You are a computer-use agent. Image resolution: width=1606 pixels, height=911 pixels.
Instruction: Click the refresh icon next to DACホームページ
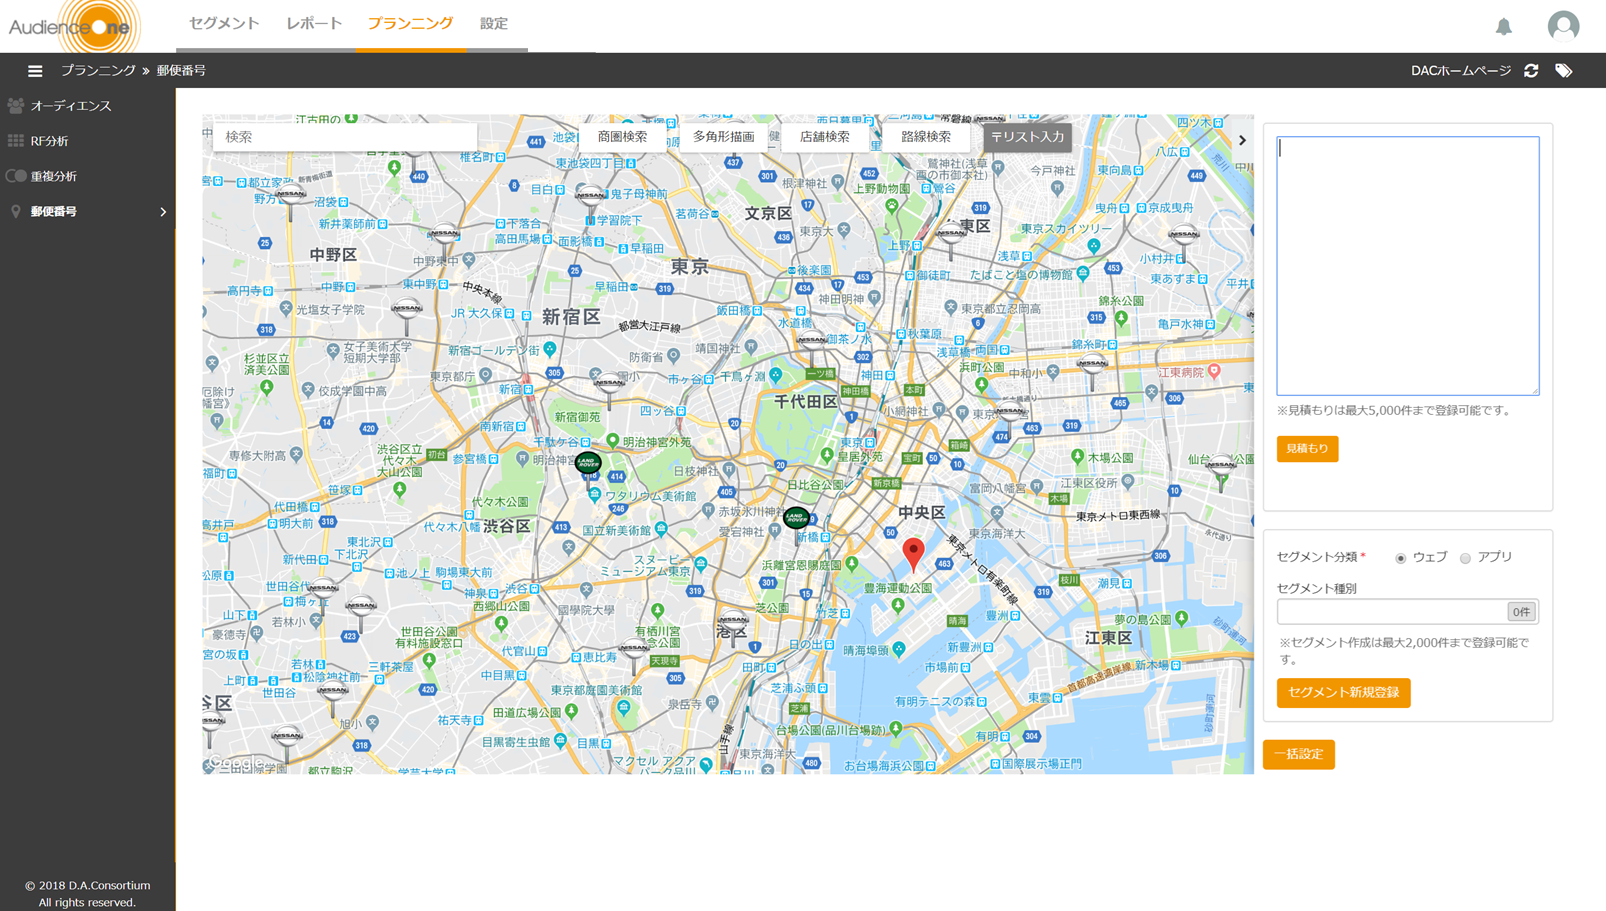[x=1531, y=70]
